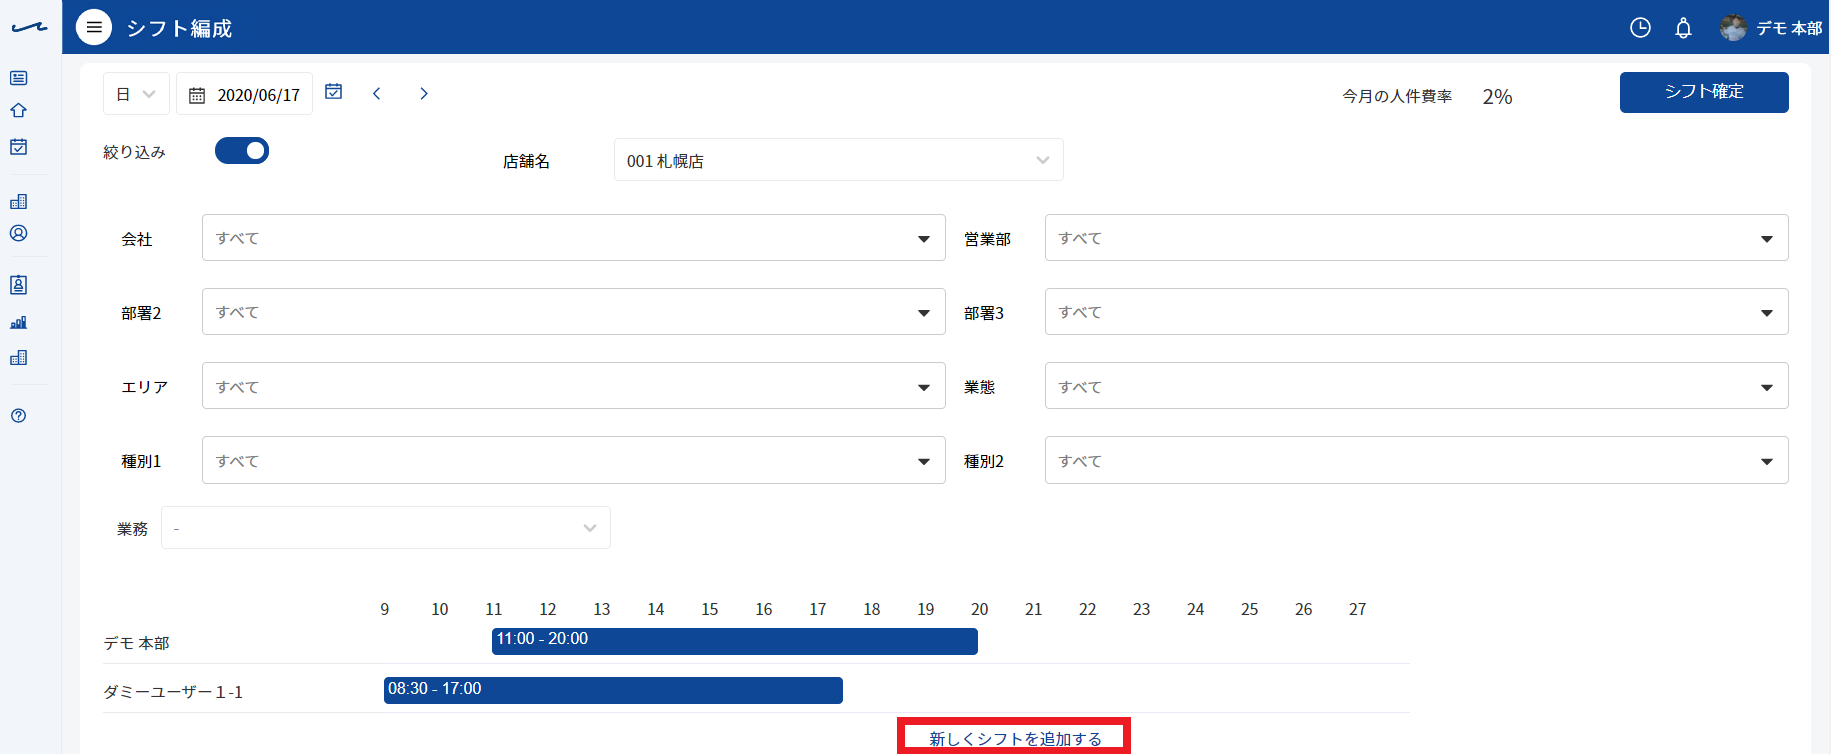Open the upper building sidebar icon
1831x754 pixels.
tap(18, 201)
